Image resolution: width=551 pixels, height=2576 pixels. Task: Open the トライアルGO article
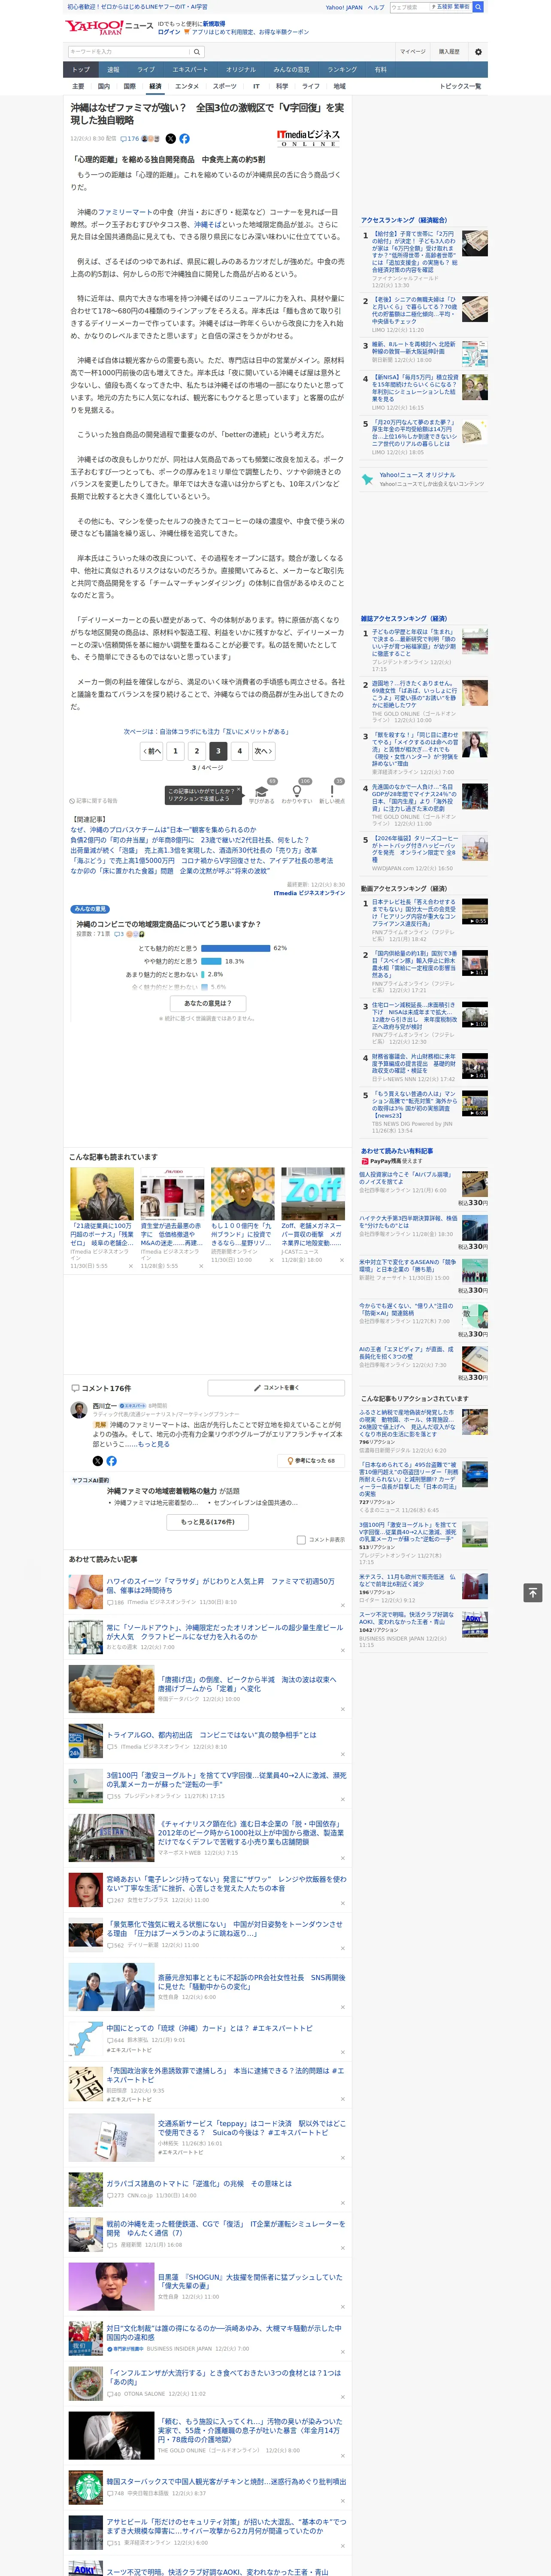pyautogui.click(x=211, y=1735)
